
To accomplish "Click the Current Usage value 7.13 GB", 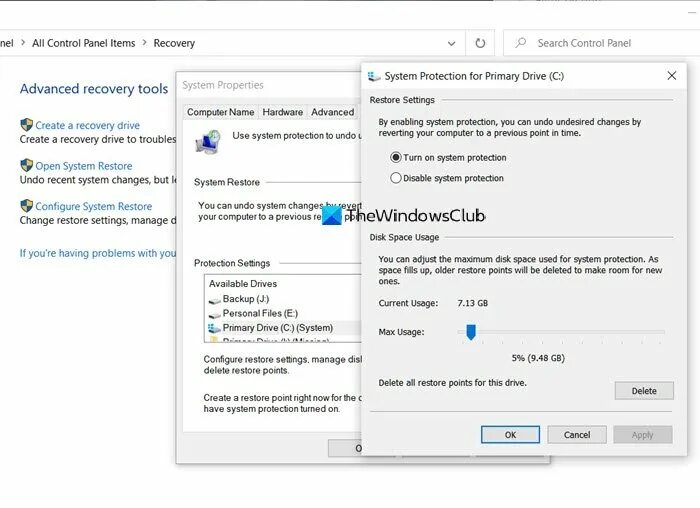I will [472, 304].
